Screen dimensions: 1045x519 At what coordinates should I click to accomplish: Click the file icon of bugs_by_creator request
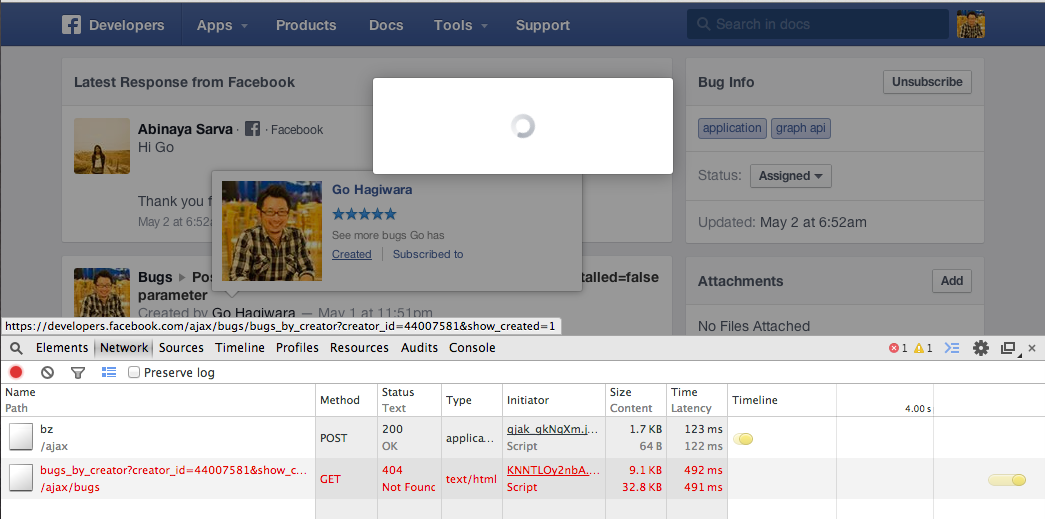21,478
